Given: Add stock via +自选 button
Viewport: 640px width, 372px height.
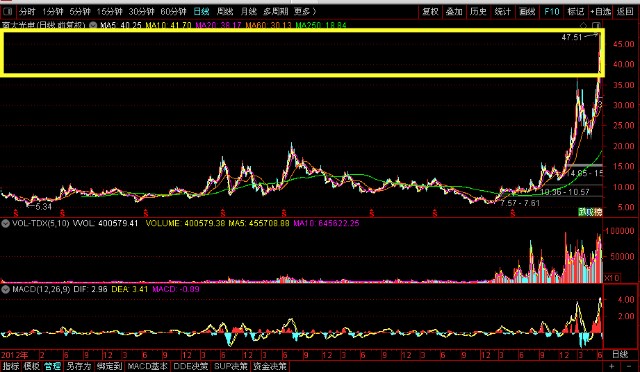Looking at the screenshot, I should click(600, 11).
